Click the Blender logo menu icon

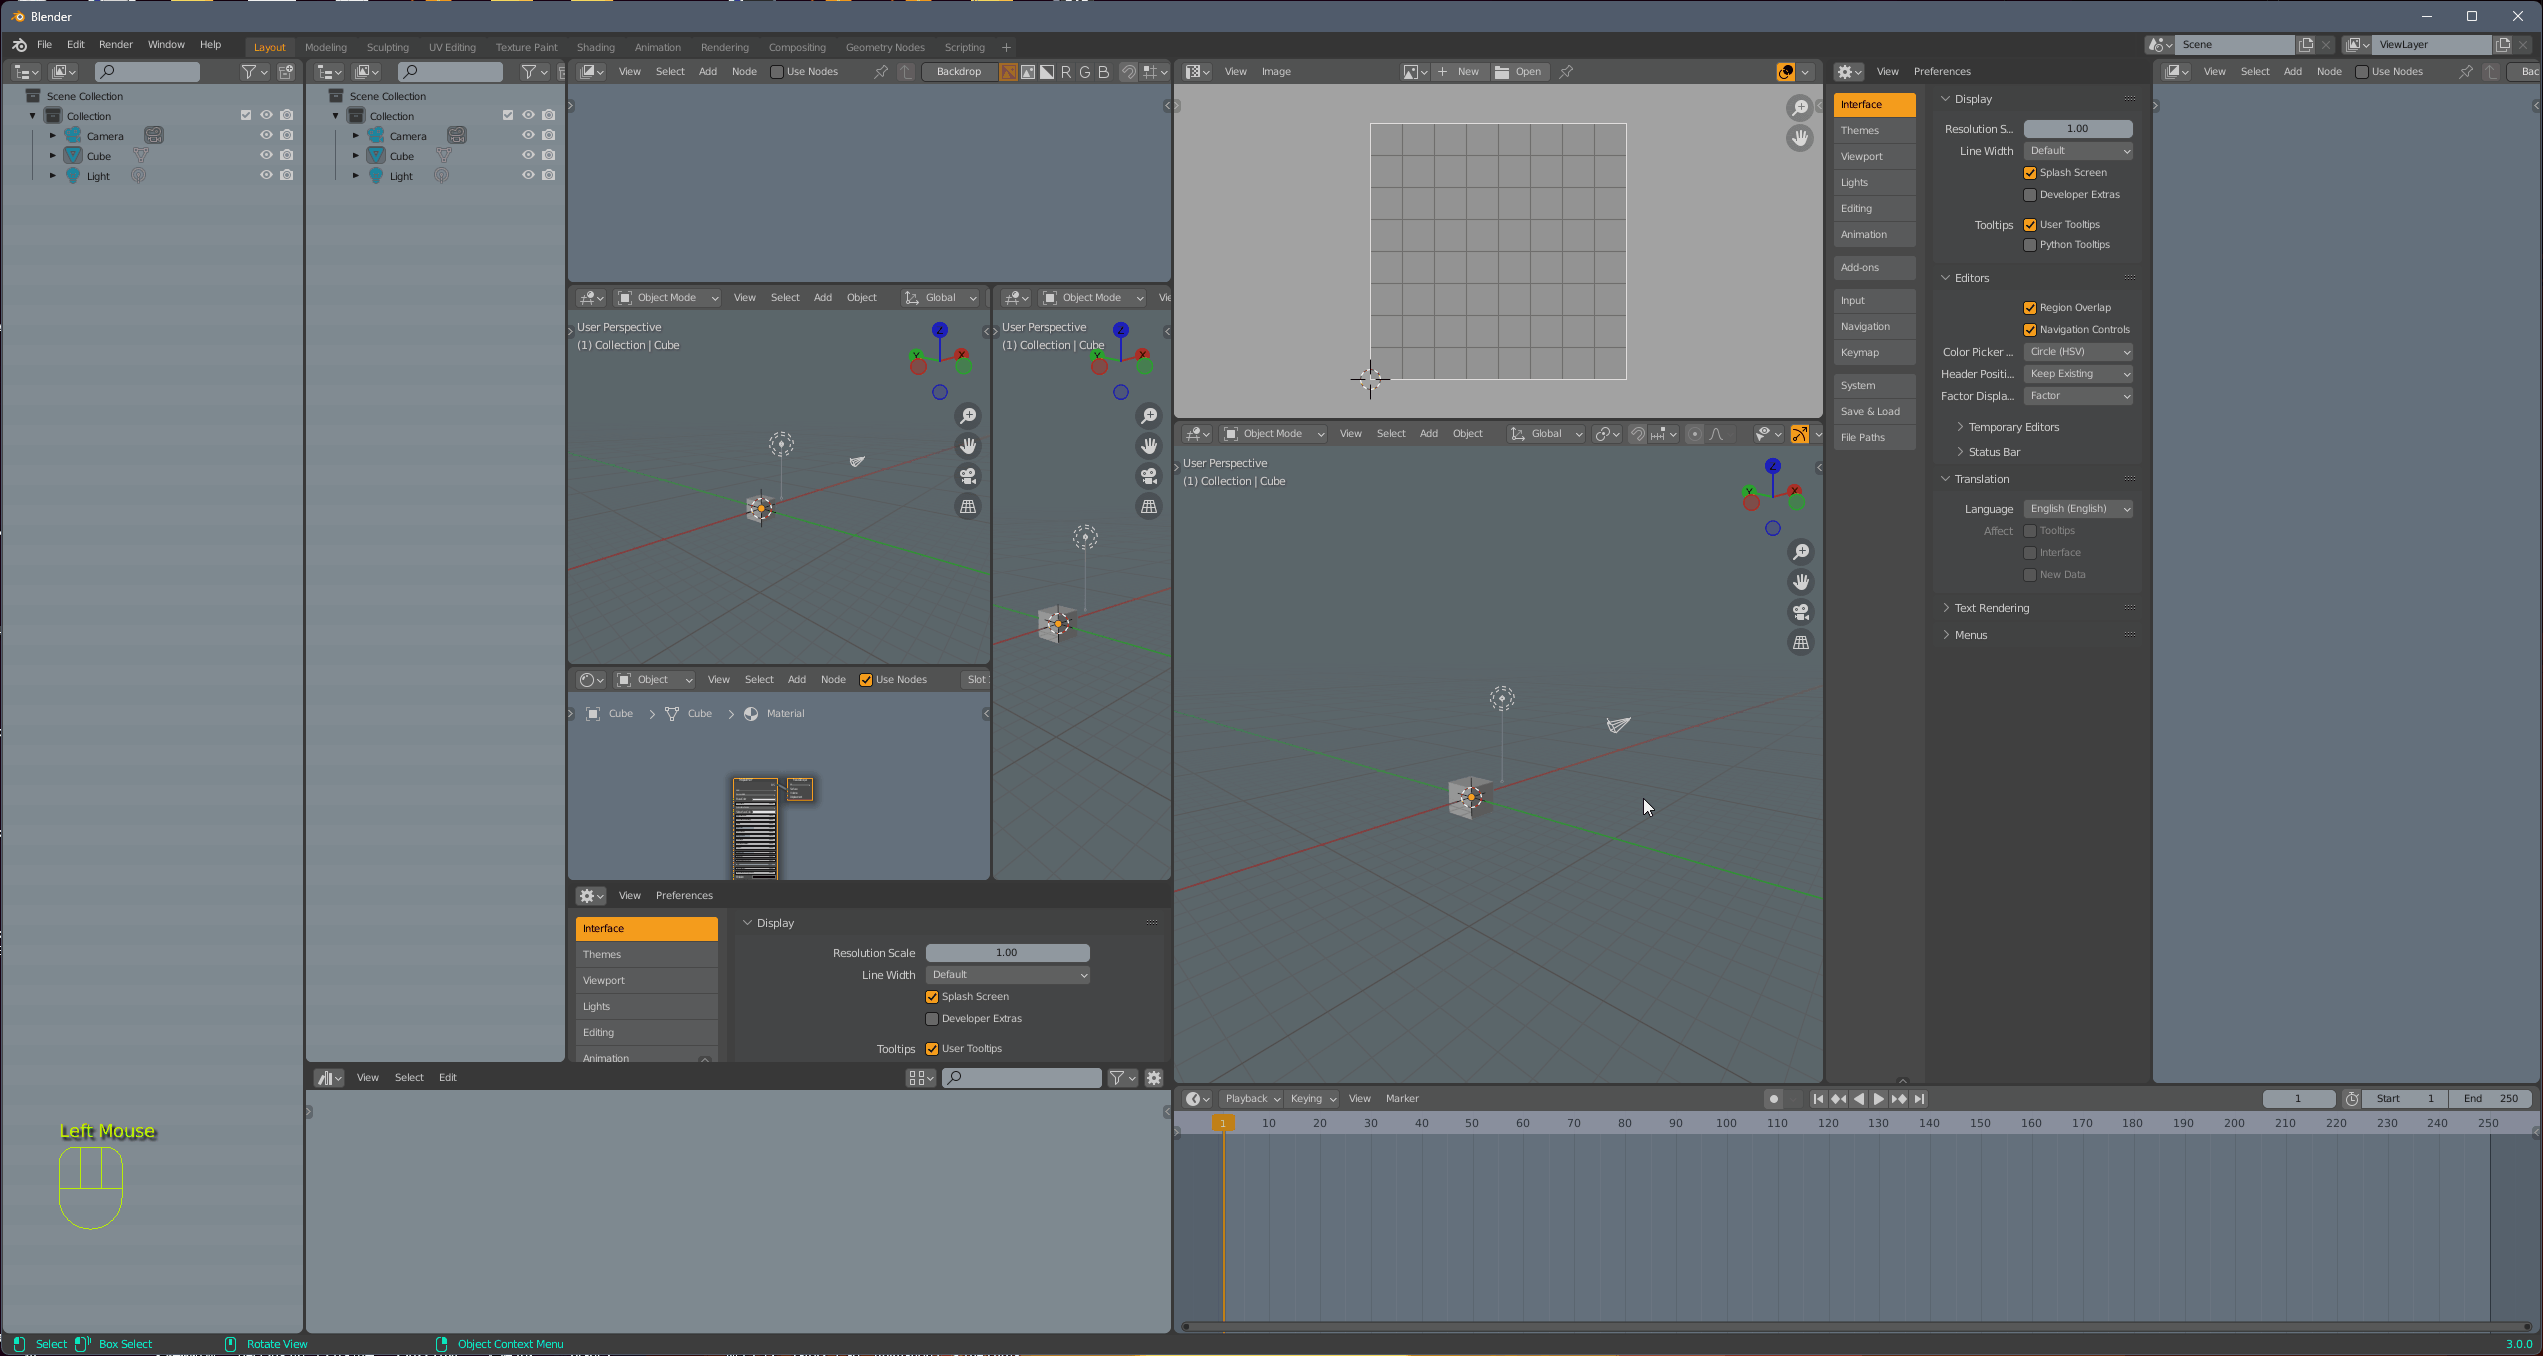point(19,45)
